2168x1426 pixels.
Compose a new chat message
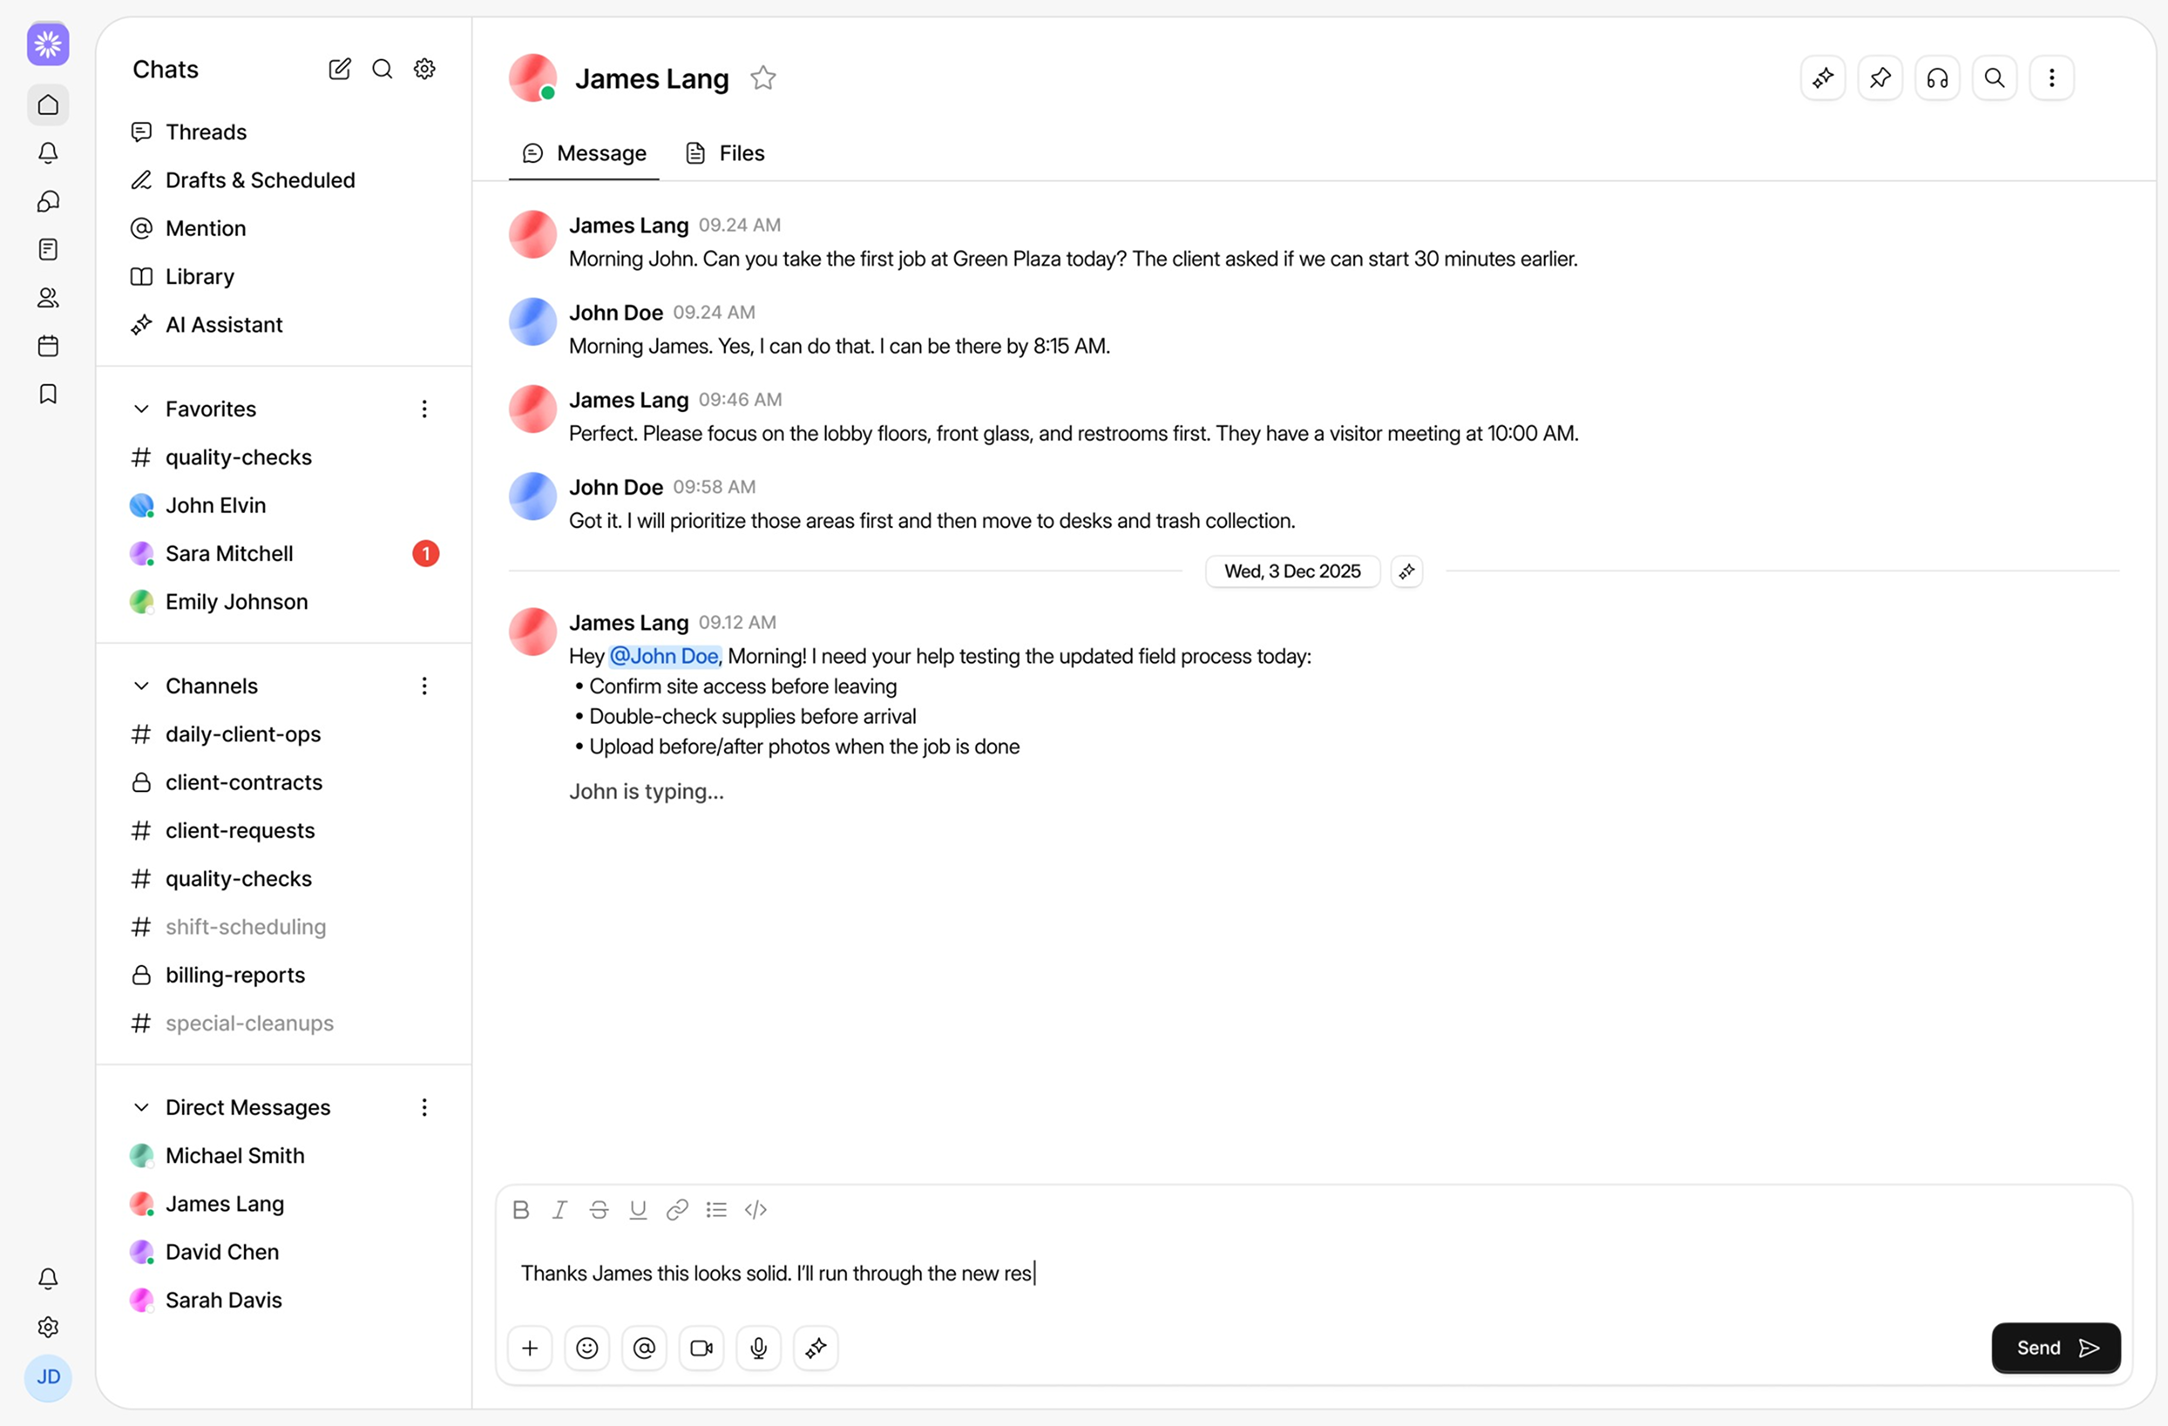pos(339,69)
